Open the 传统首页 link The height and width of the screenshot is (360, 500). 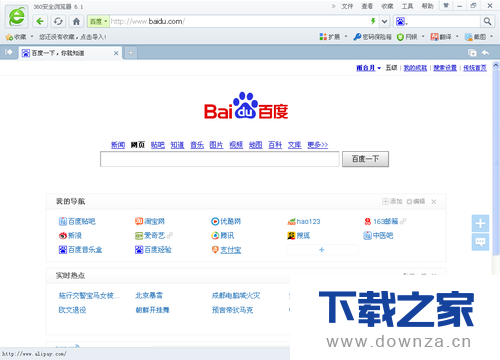475,68
